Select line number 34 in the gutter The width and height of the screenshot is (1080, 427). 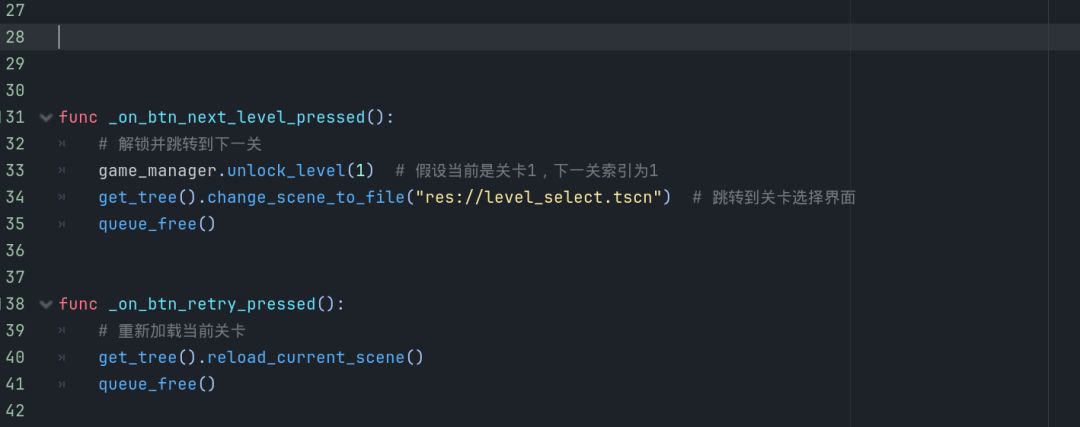(14, 198)
